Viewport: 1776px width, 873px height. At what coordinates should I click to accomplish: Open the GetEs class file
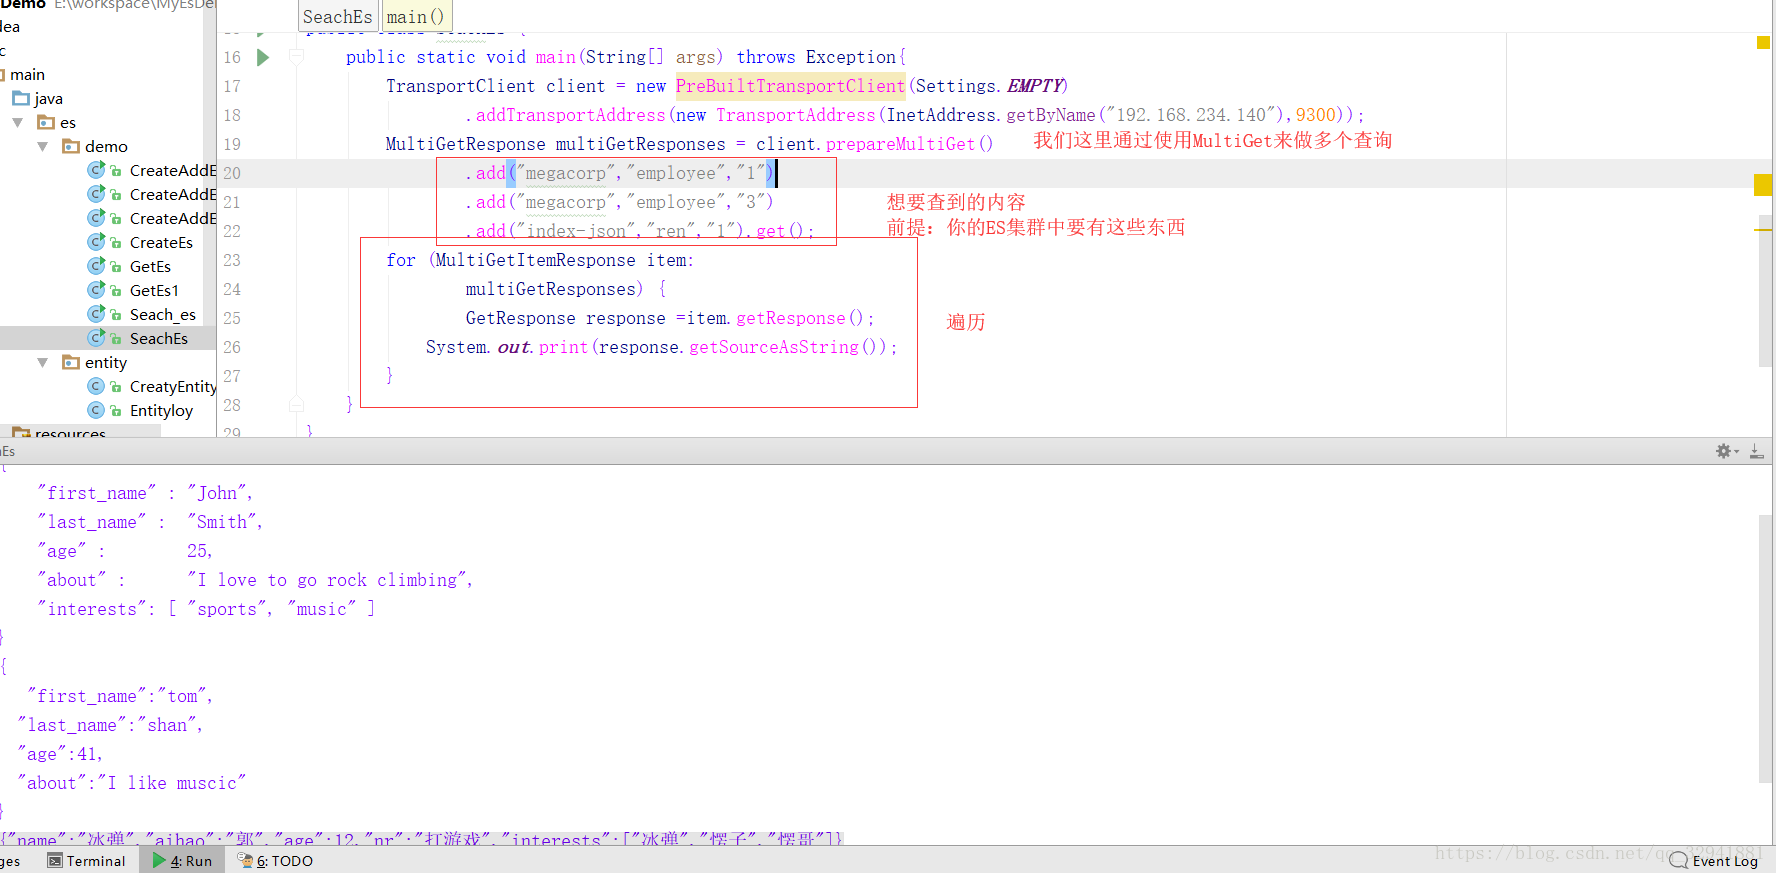coord(150,266)
